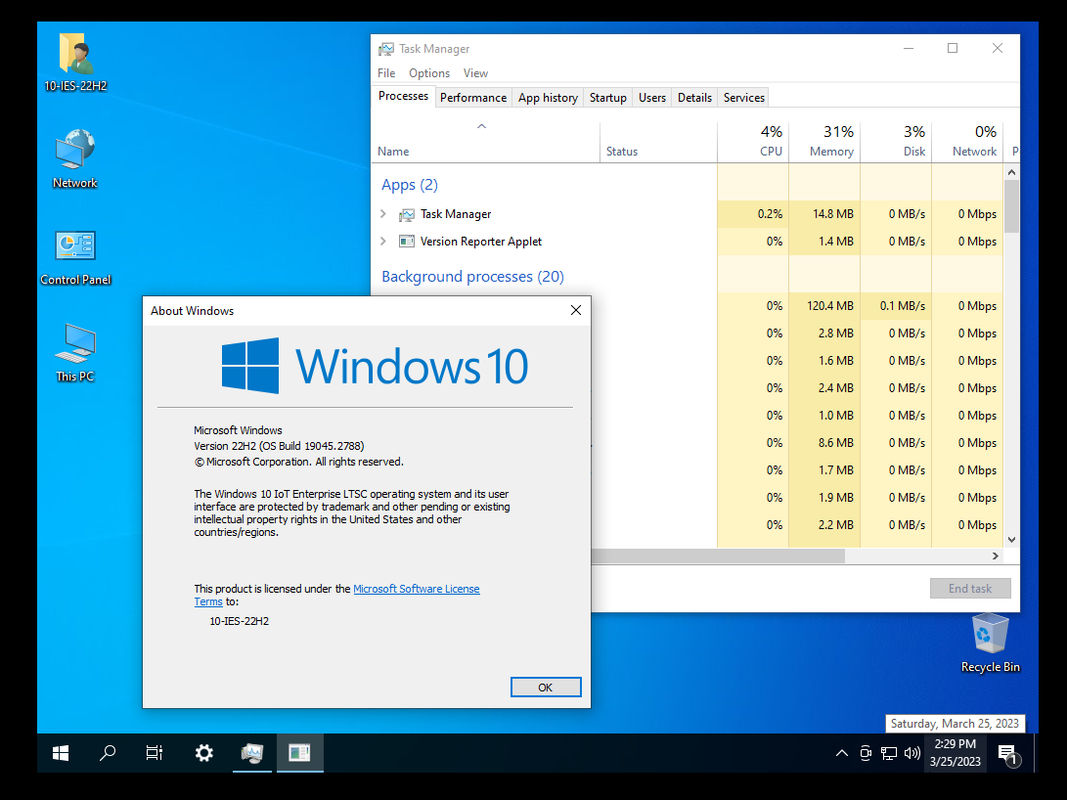This screenshot has height=800, width=1067.
Task: Click vertical scrollbar up arrow in Task Manager
Action: point(1011,172)
